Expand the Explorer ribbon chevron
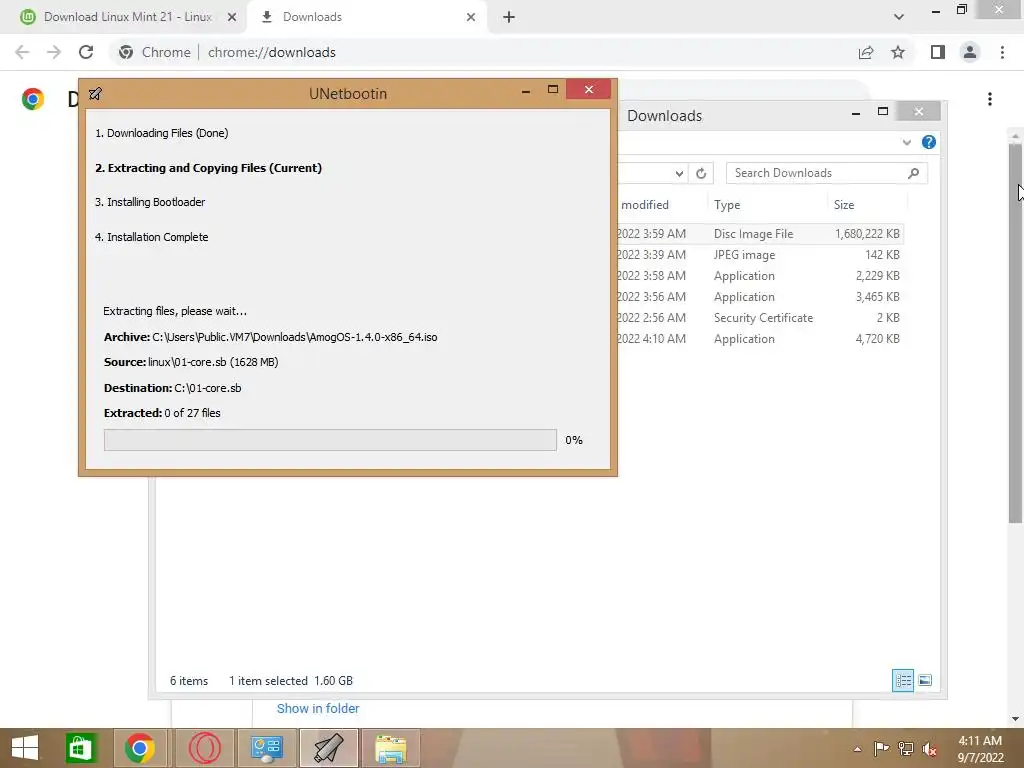 (906, 142)
